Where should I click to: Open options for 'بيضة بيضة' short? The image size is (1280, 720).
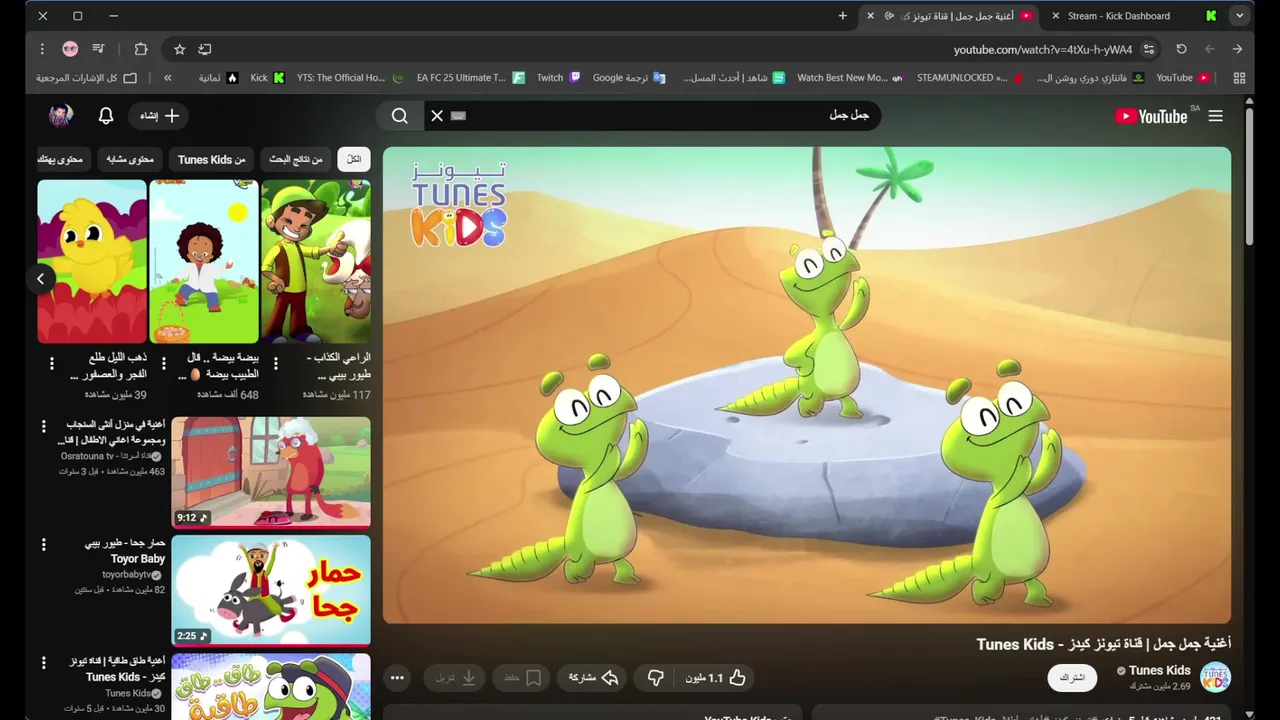point(164,364)
